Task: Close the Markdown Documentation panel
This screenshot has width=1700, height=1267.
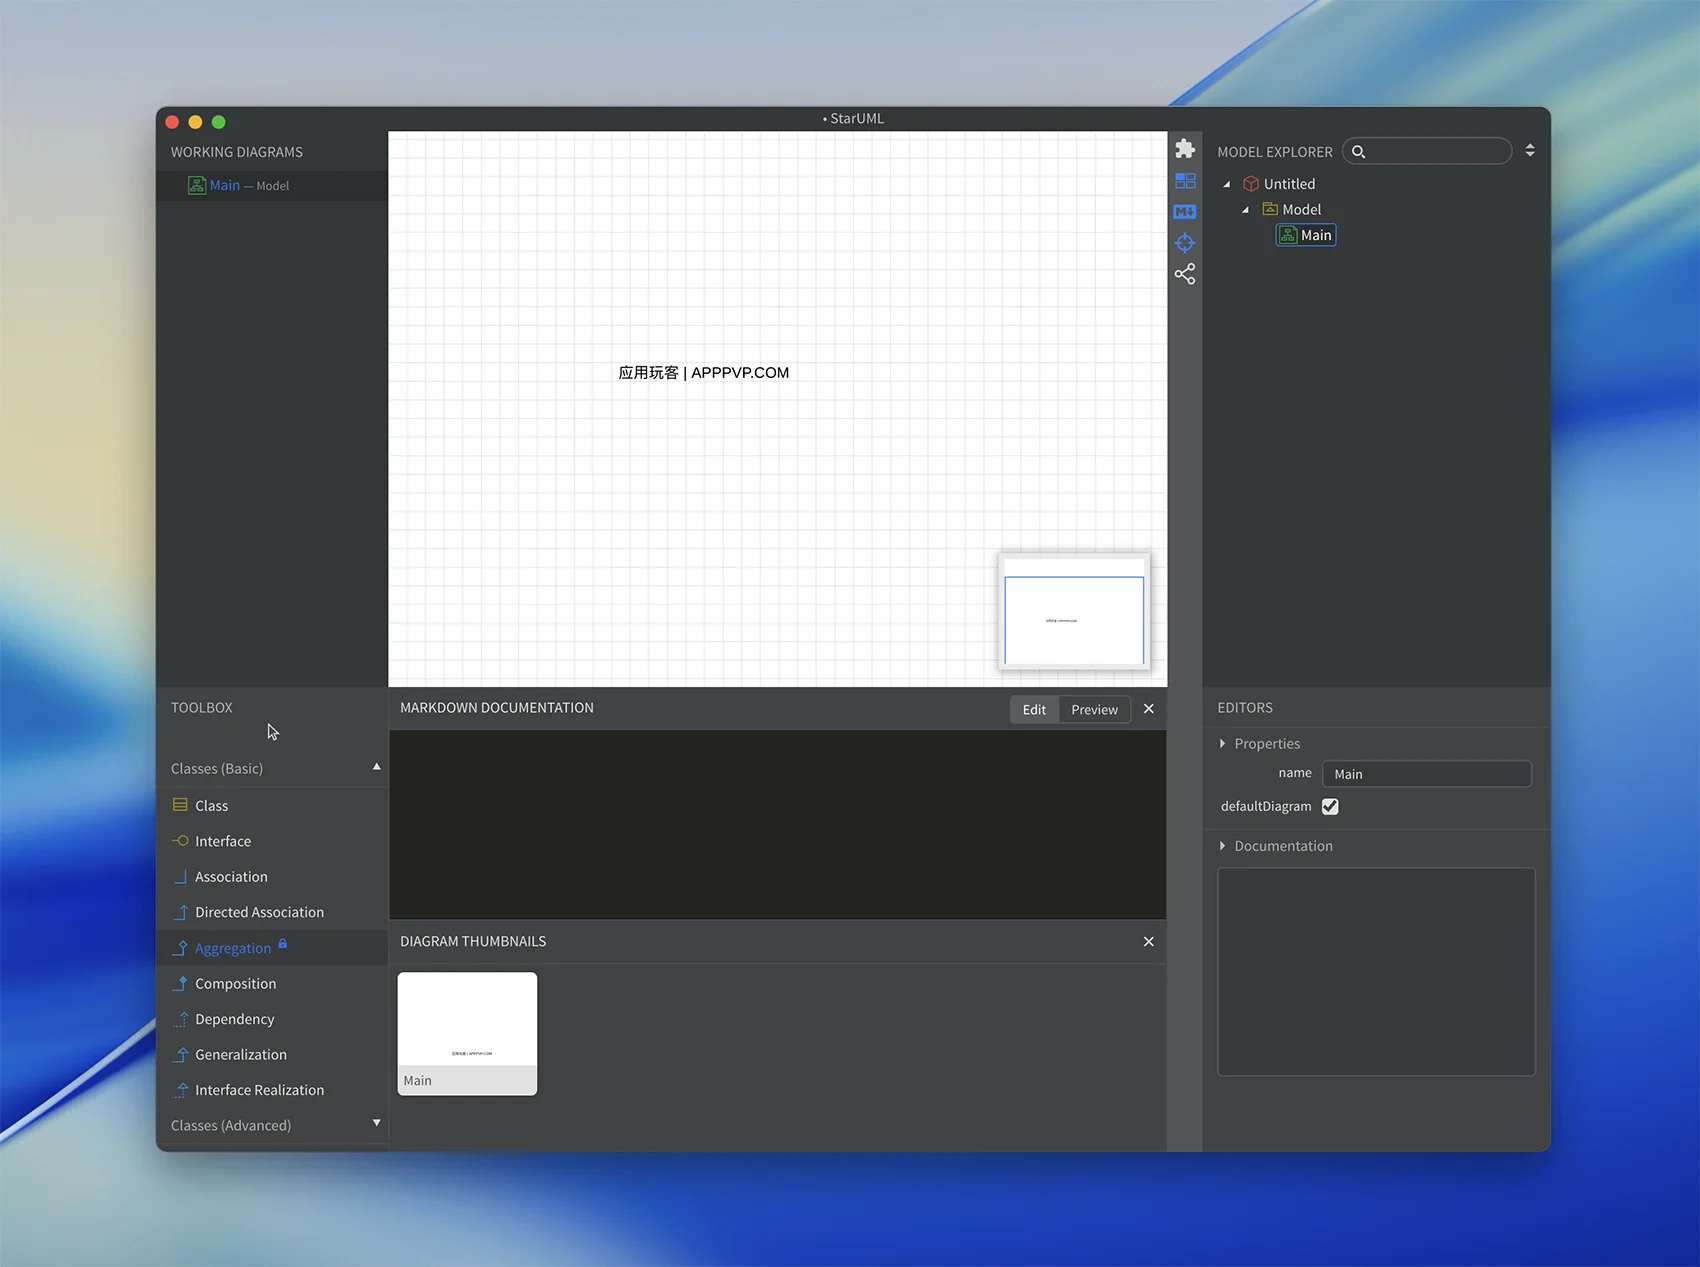Action: [1148, 709]
